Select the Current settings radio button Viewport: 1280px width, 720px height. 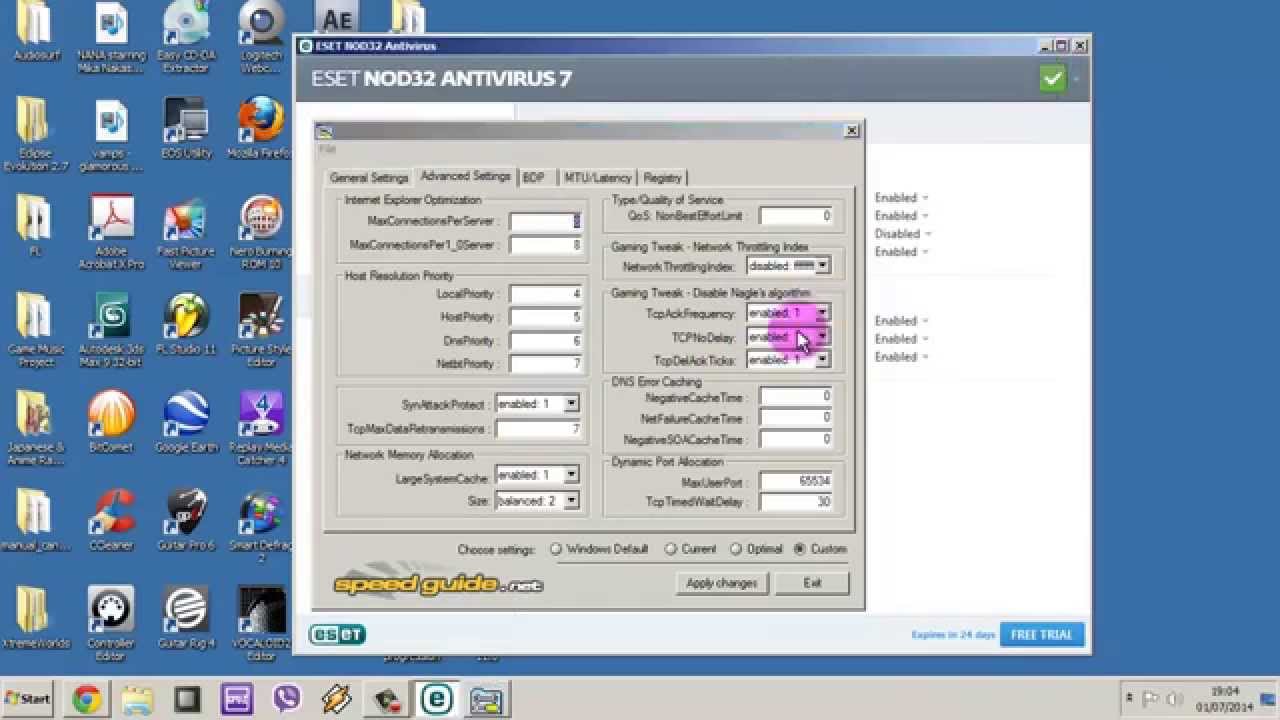pos(672,549)
